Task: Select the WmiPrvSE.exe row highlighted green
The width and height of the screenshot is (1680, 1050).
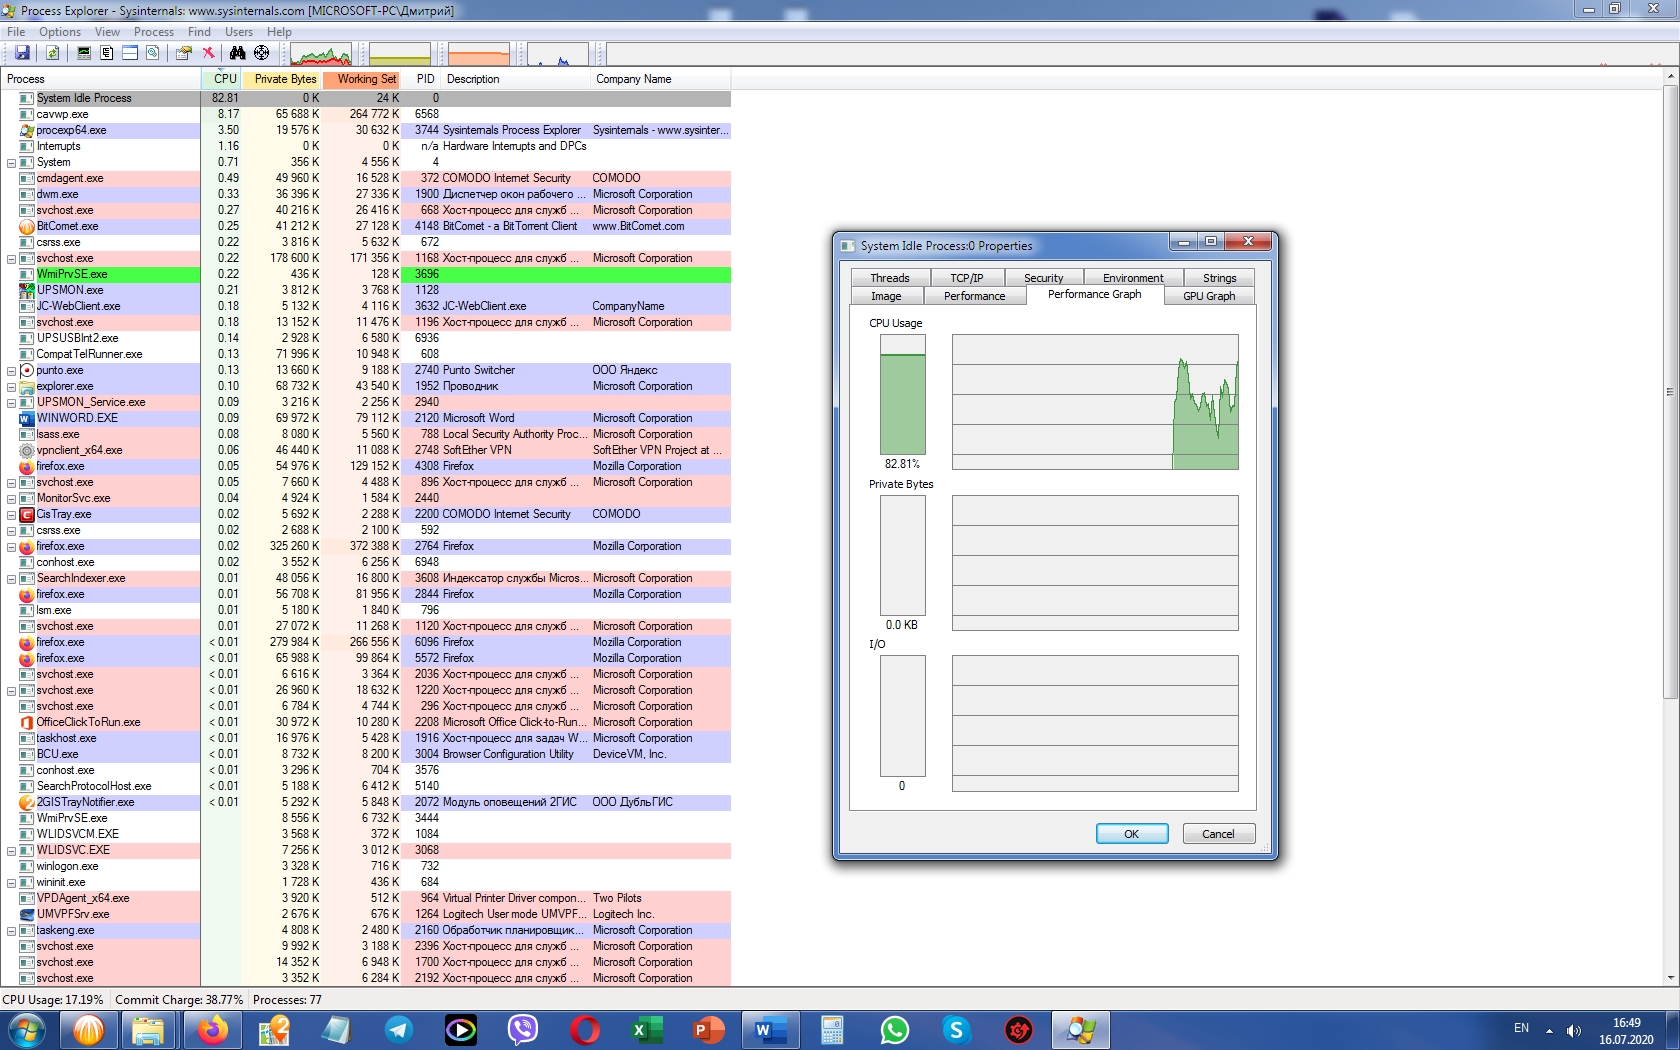Action: pos(366,274)
